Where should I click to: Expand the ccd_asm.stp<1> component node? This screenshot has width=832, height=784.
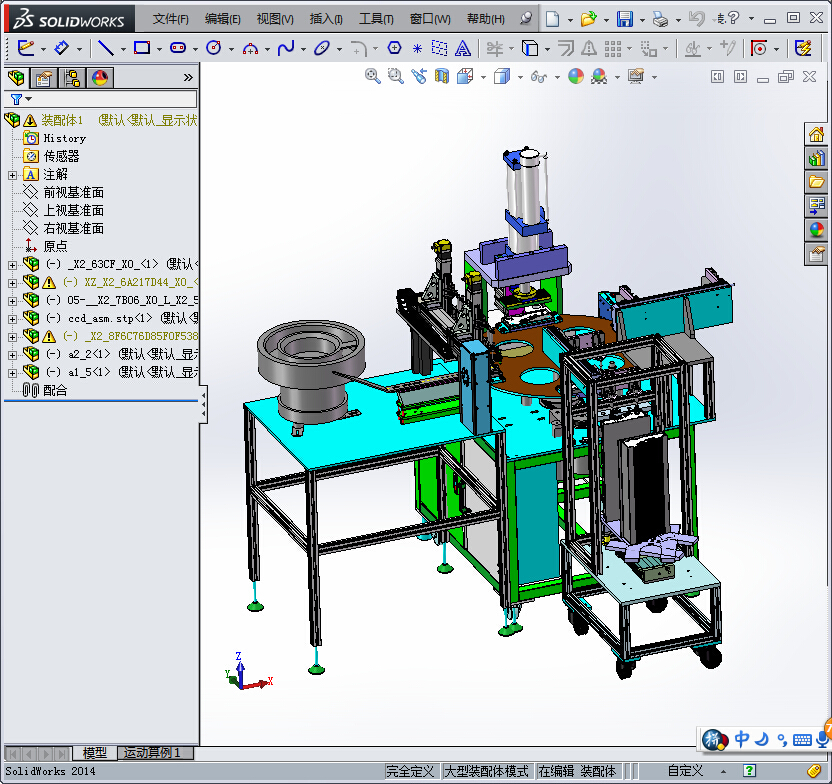(13, 319)
